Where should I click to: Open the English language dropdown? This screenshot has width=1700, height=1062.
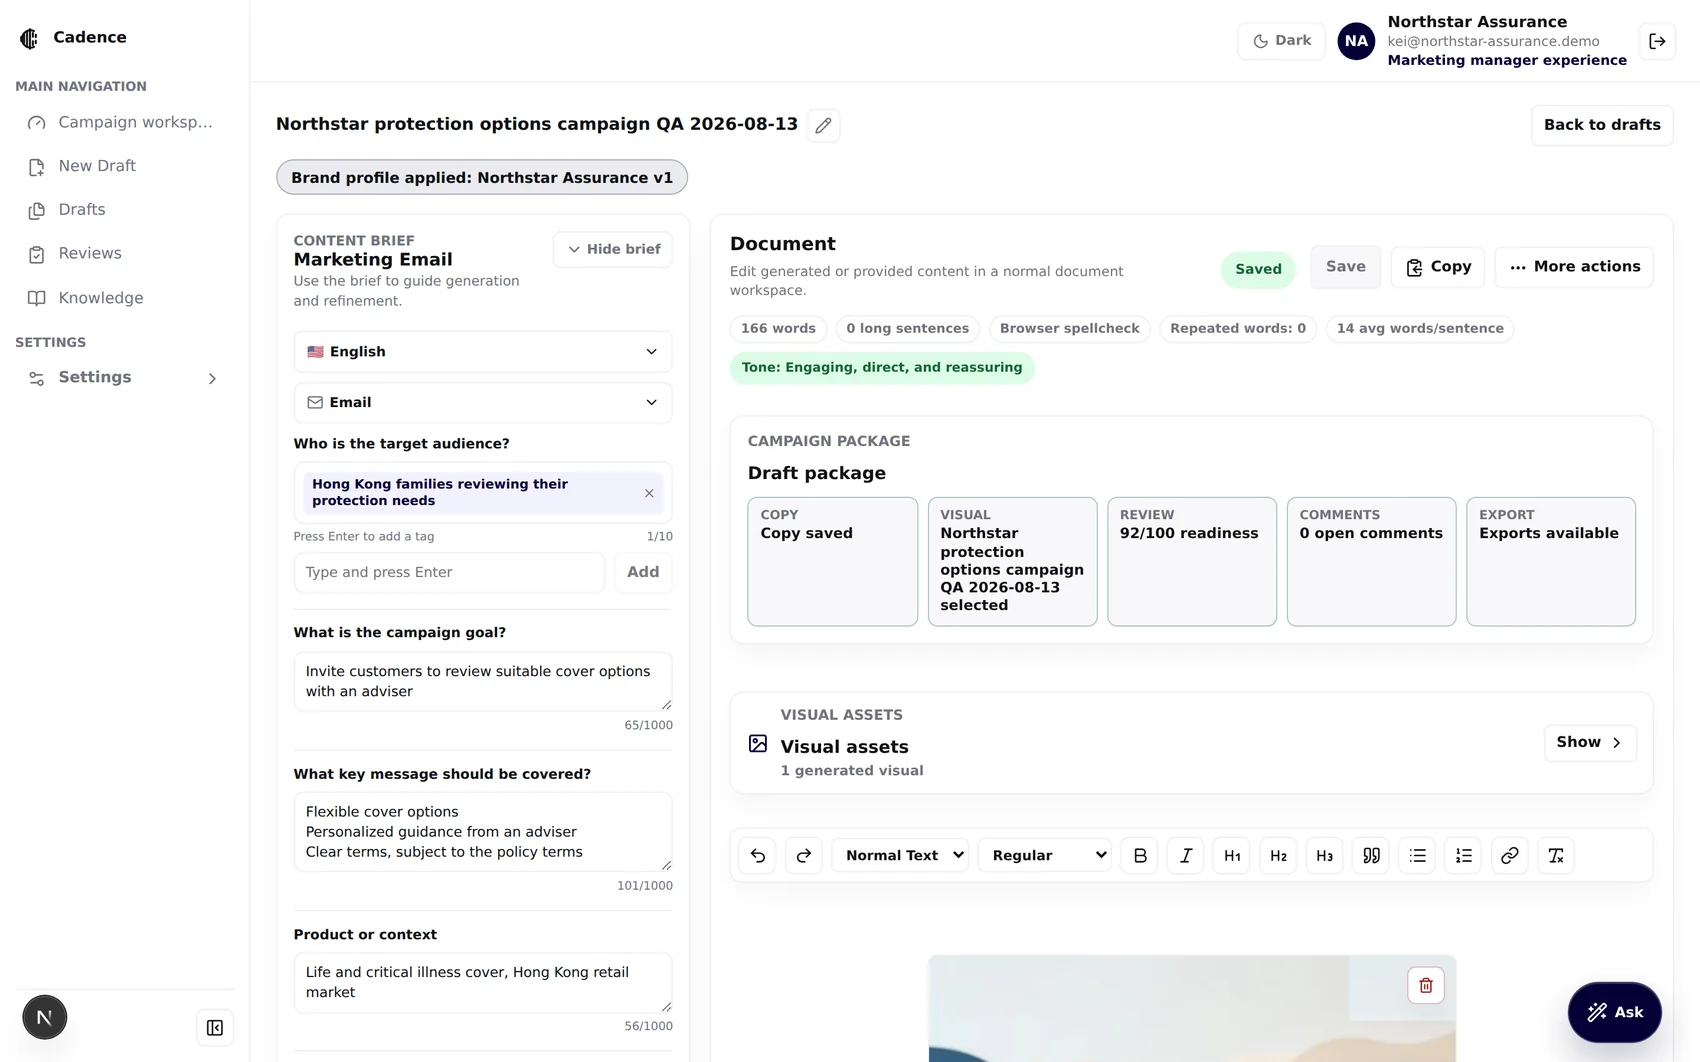tap(483, 352)
